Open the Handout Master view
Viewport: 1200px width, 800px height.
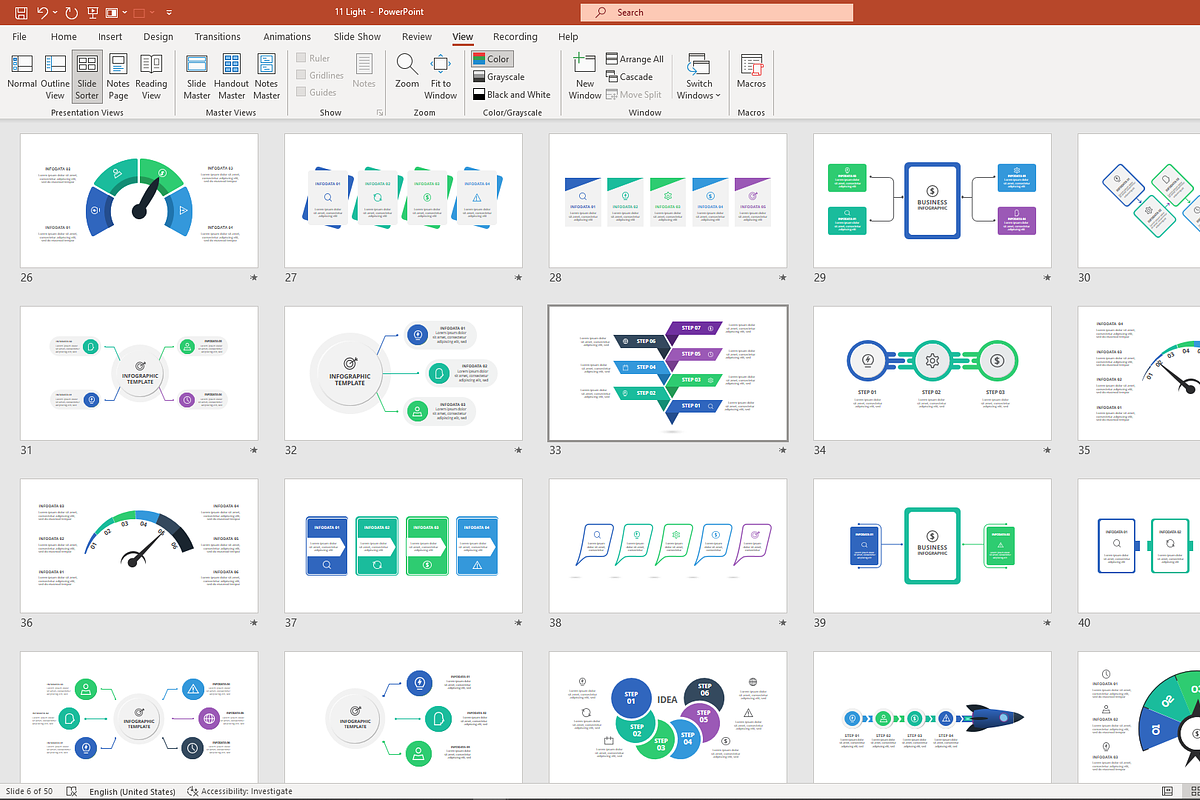[x=232, y=77]
